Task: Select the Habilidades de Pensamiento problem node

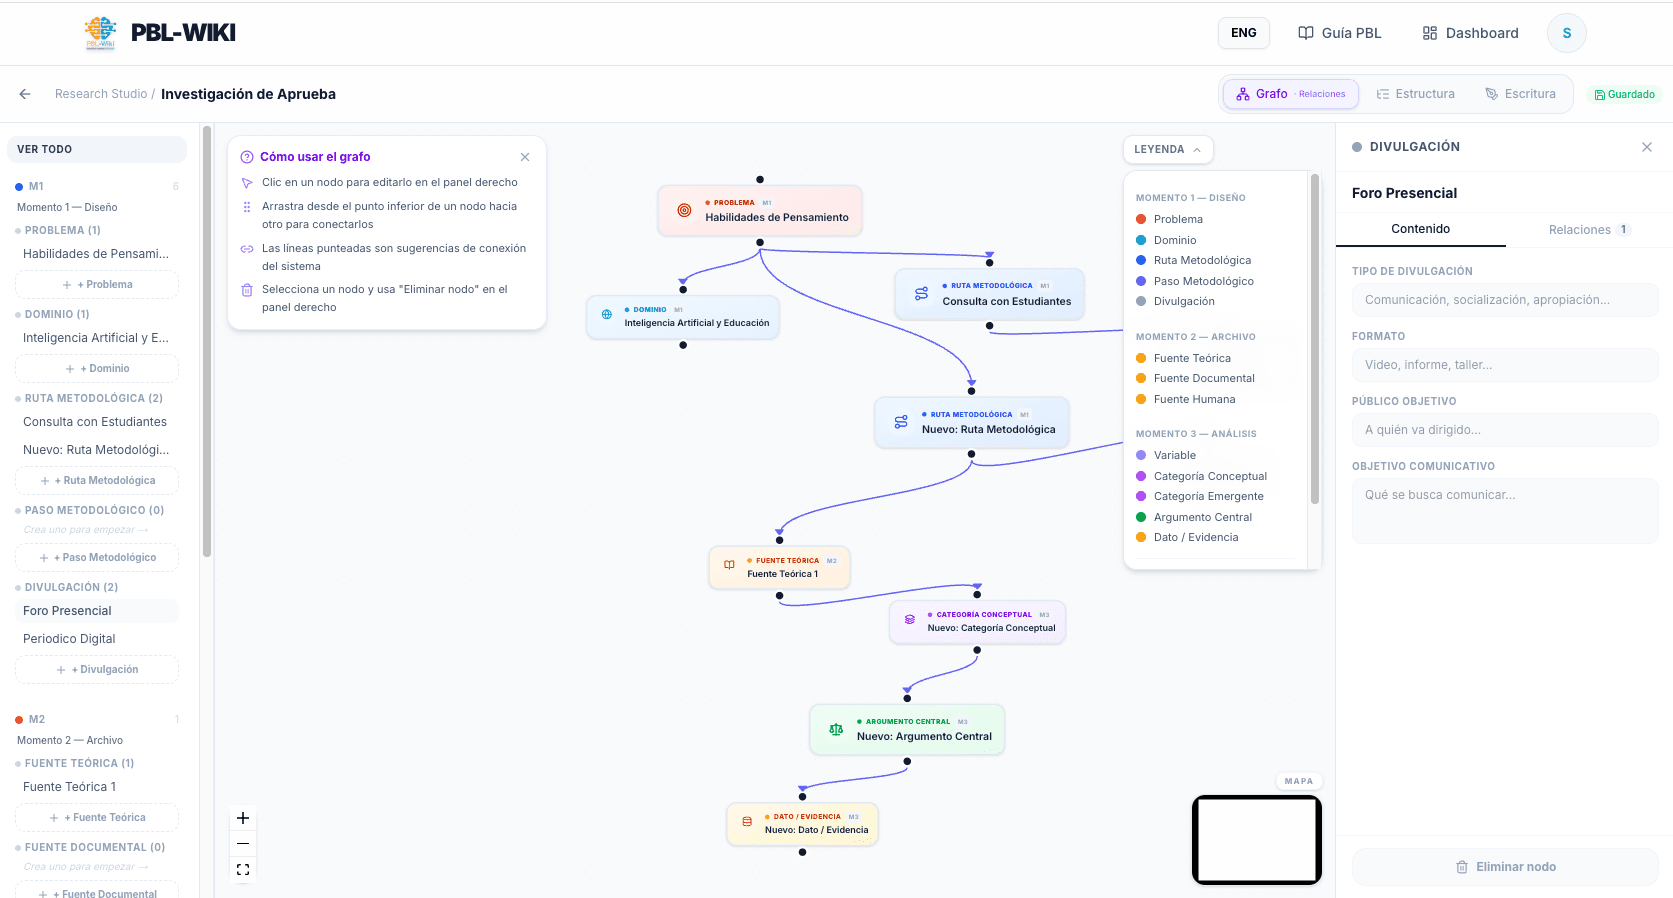Action: point(760,211)
